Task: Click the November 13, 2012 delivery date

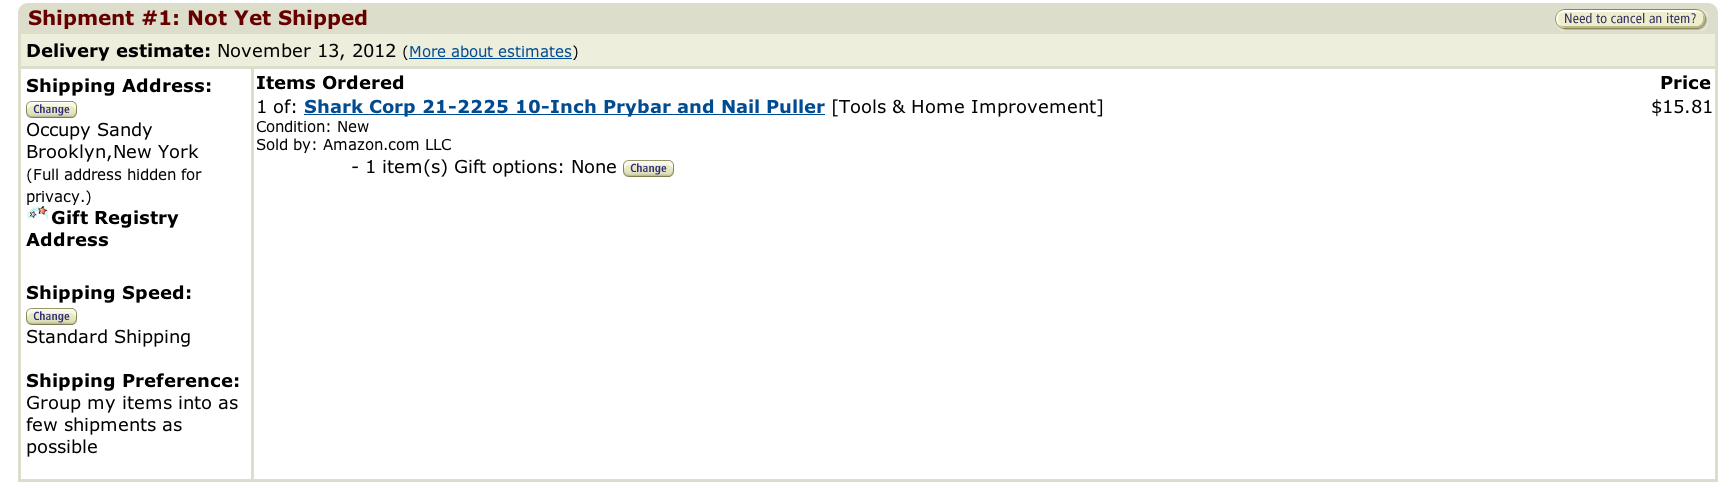Action: click(x=306, y=51)
